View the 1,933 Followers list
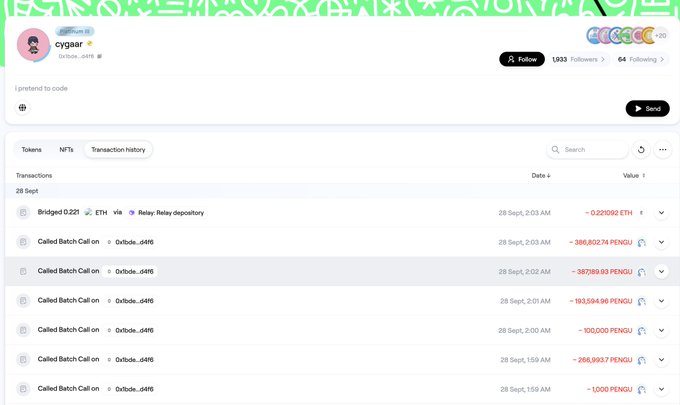Image resolution: width=680 pixels, height=405 pixels. (x=578, y=59)
